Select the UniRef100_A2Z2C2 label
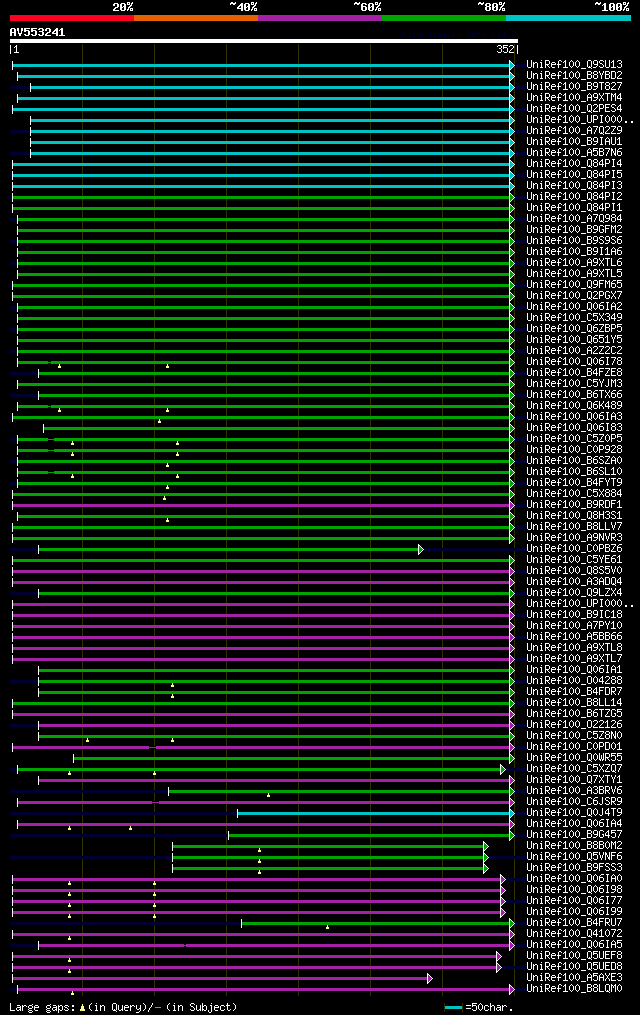Viewport: 640px width, 1015px height. coord(574,351)
